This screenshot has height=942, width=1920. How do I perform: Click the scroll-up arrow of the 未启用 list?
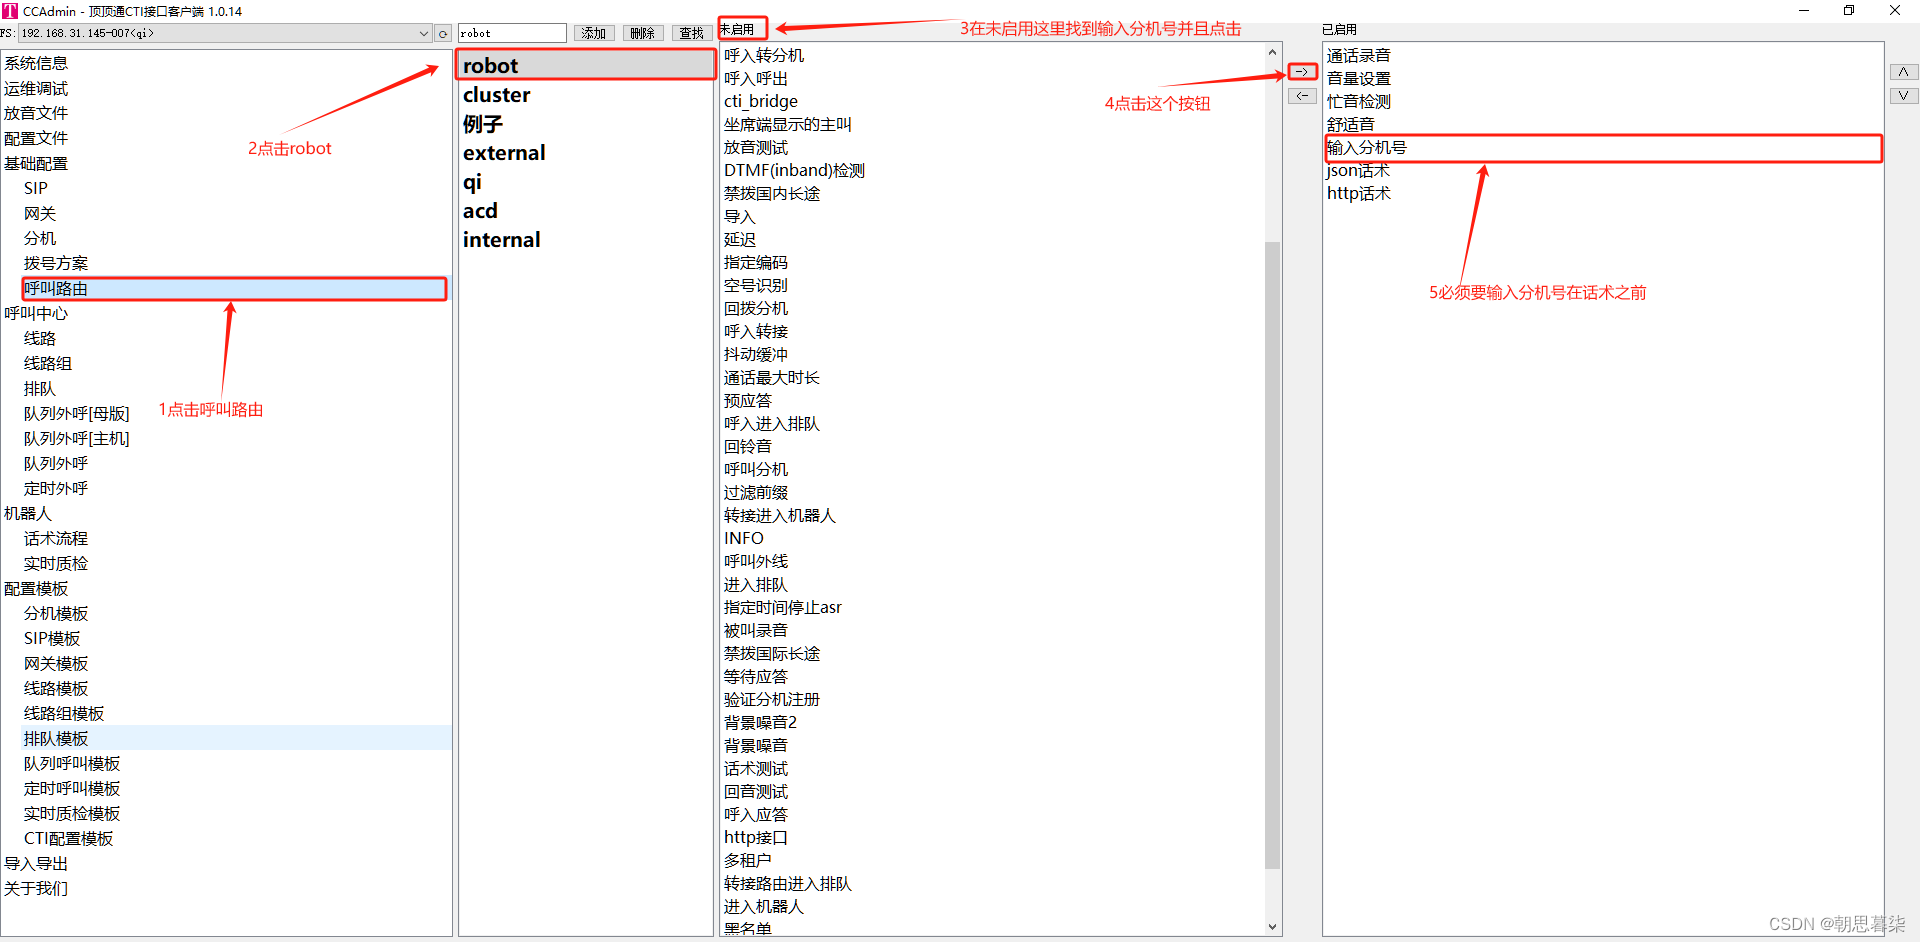pos(1273,52)
